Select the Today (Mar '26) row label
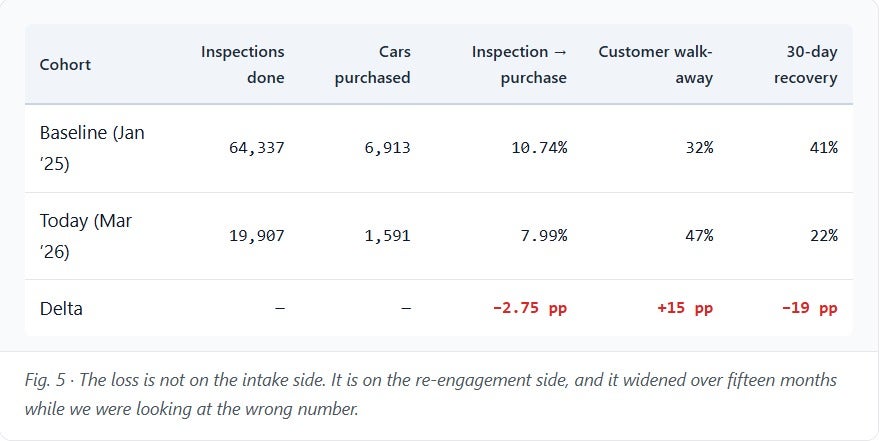This screenshot has width=884, height=441. [x=86, y=236]
